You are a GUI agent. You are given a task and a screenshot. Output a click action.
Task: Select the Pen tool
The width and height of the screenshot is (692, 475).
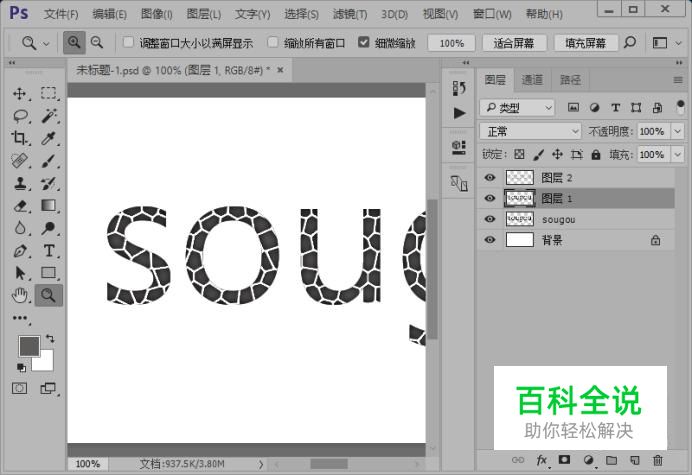point(19,251)
